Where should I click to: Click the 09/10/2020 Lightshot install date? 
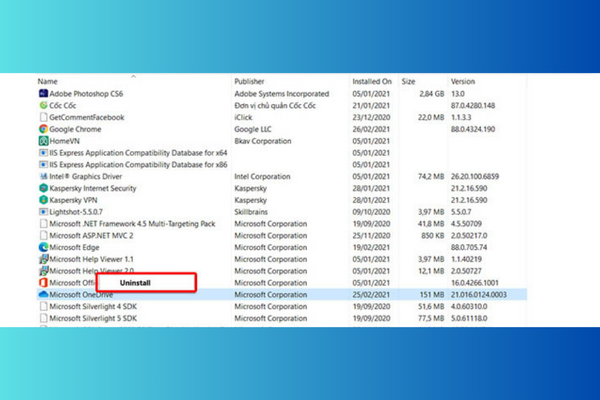(371, 212)
